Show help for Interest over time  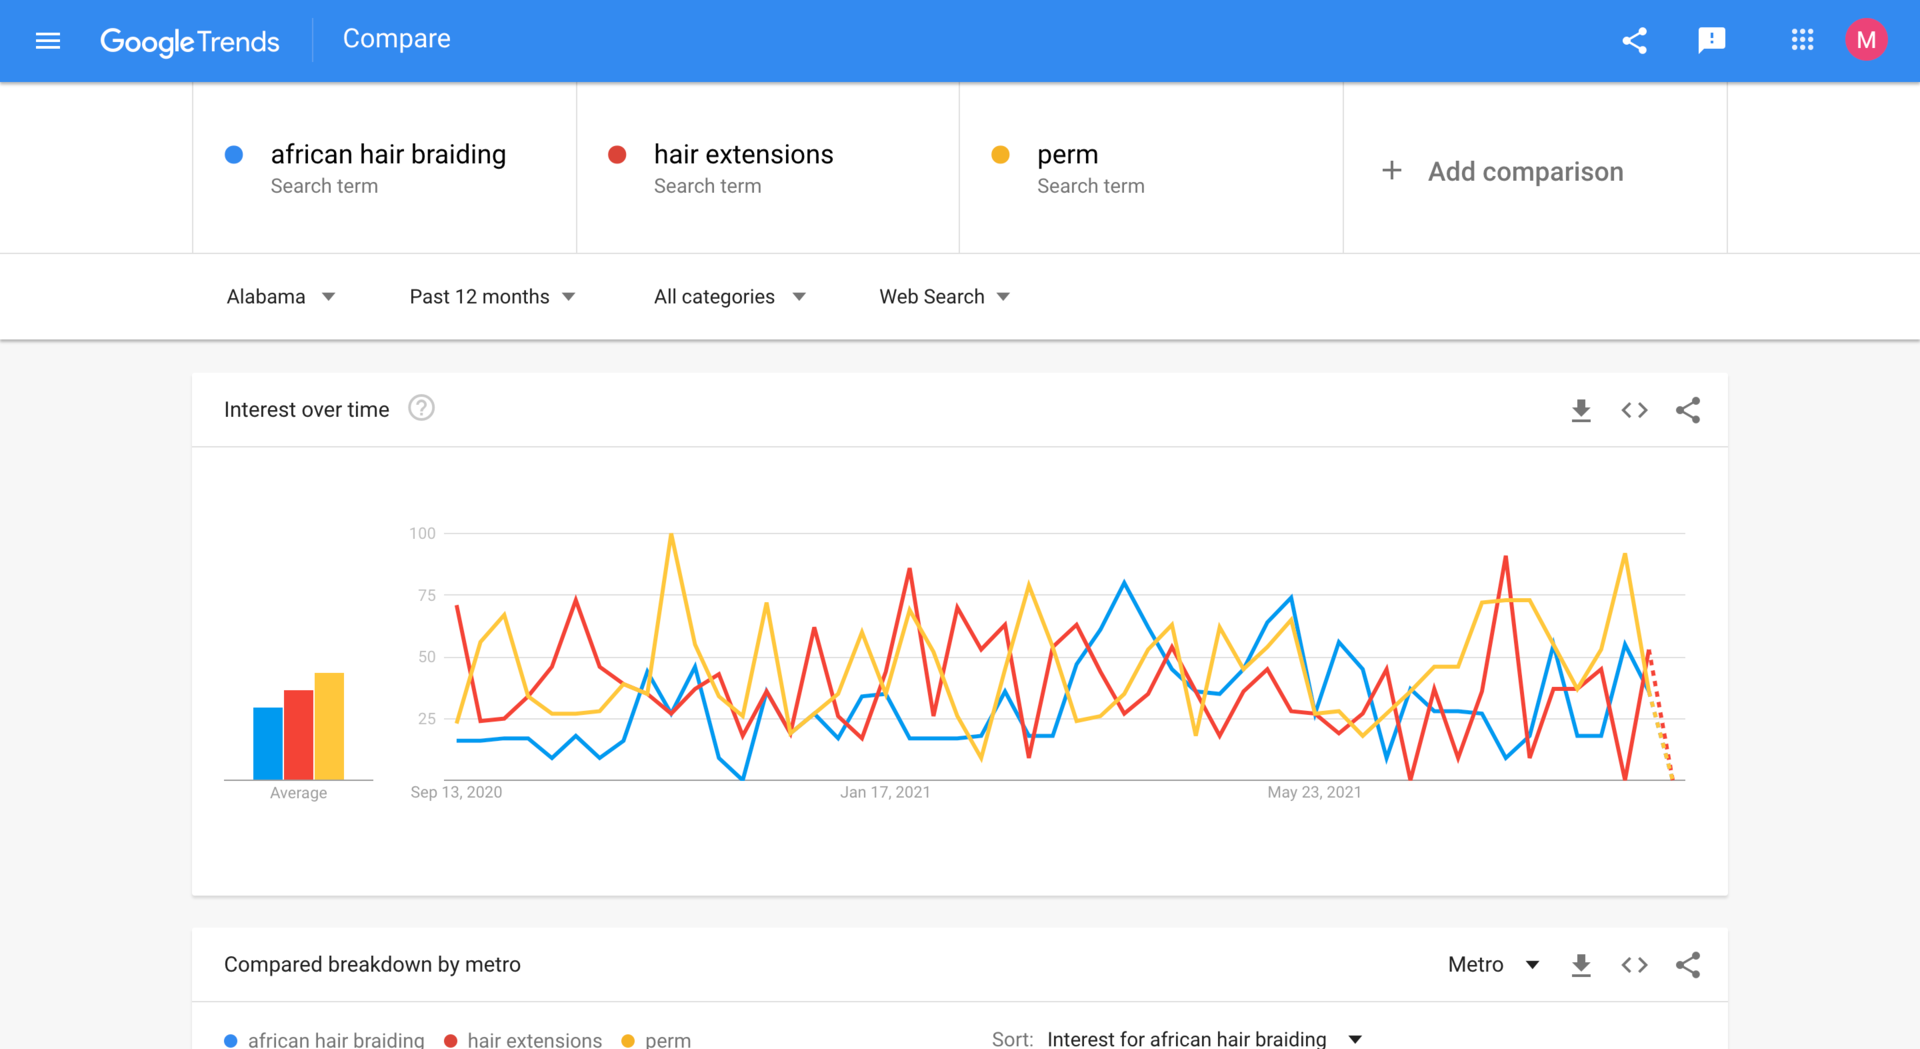421,408
